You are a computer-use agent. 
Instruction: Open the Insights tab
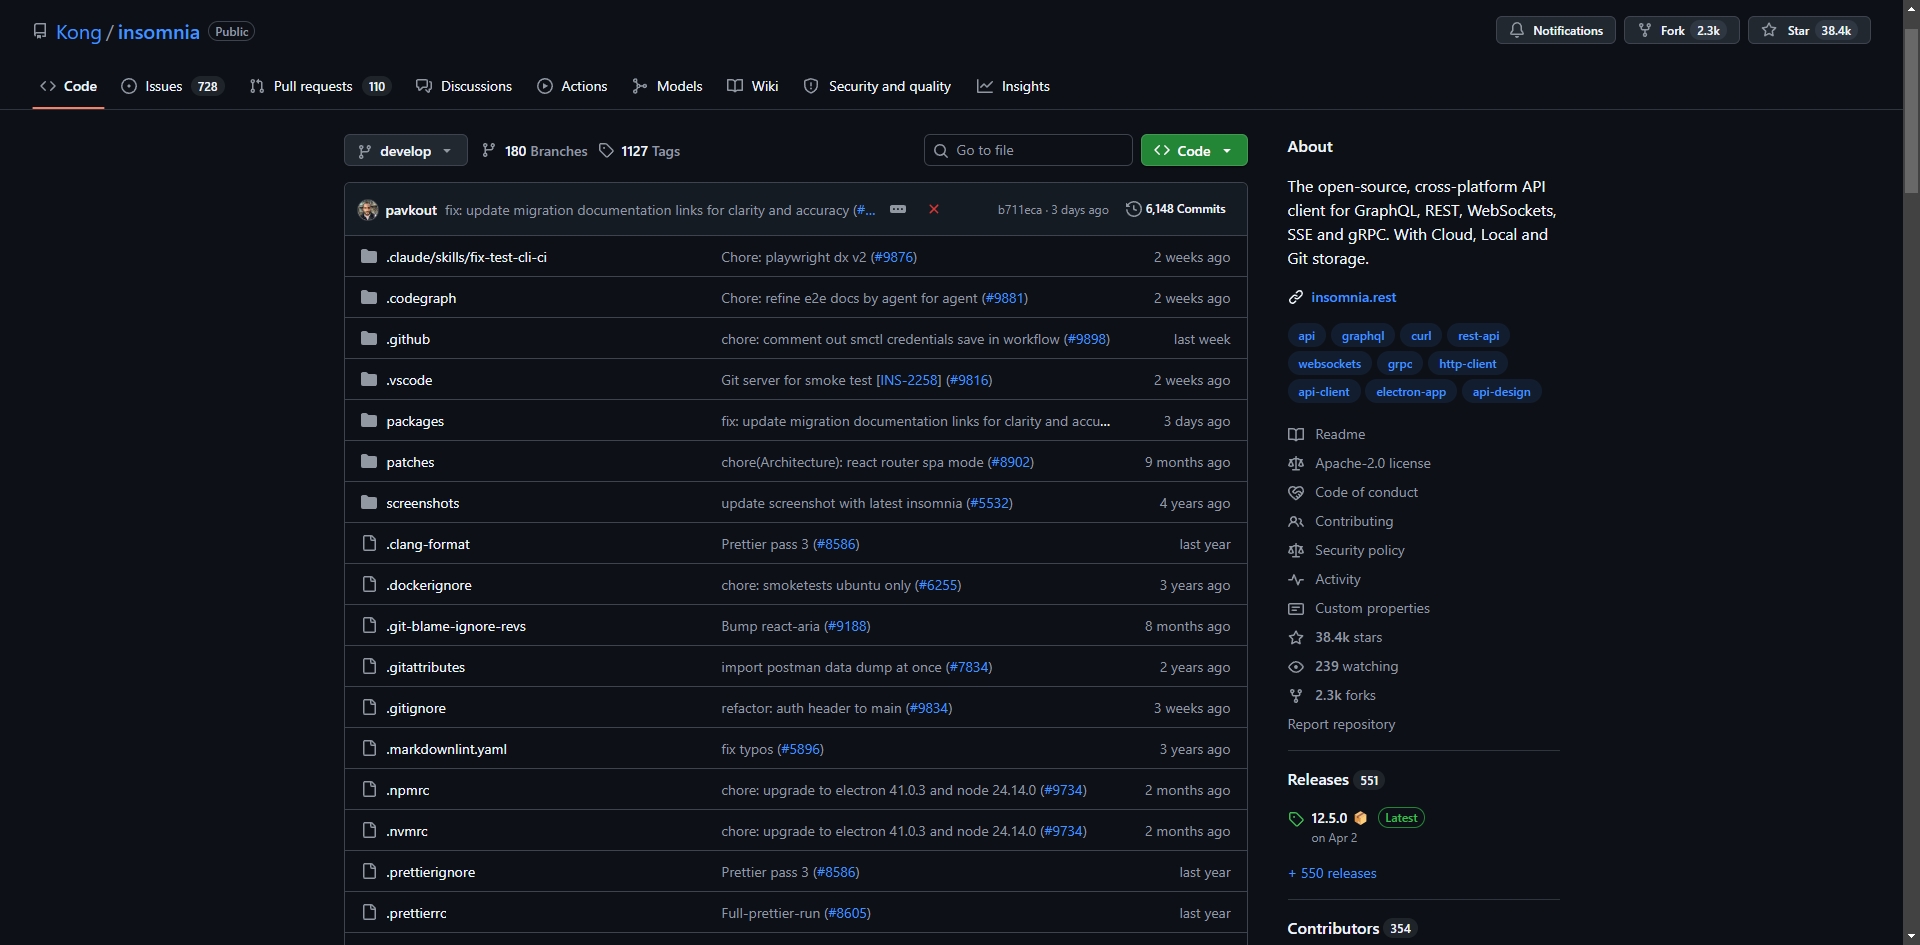(x=1014, y=86)
